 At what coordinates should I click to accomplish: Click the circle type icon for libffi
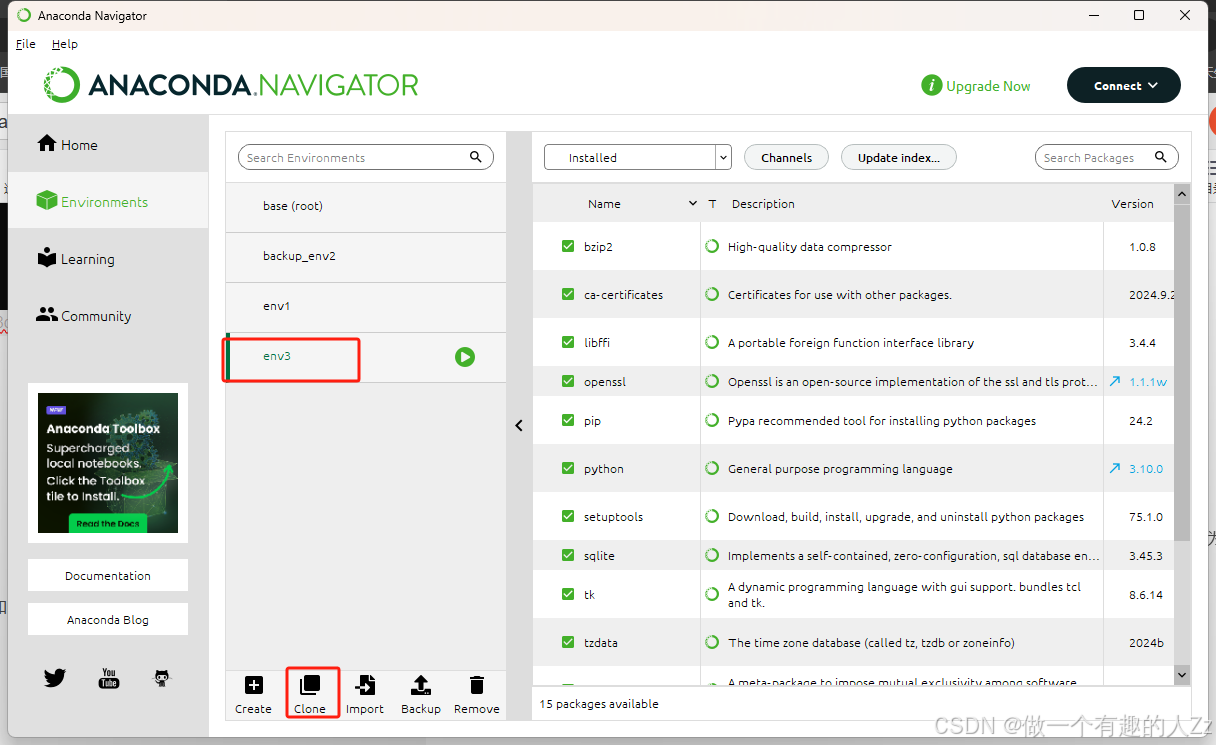pos(712,342)
